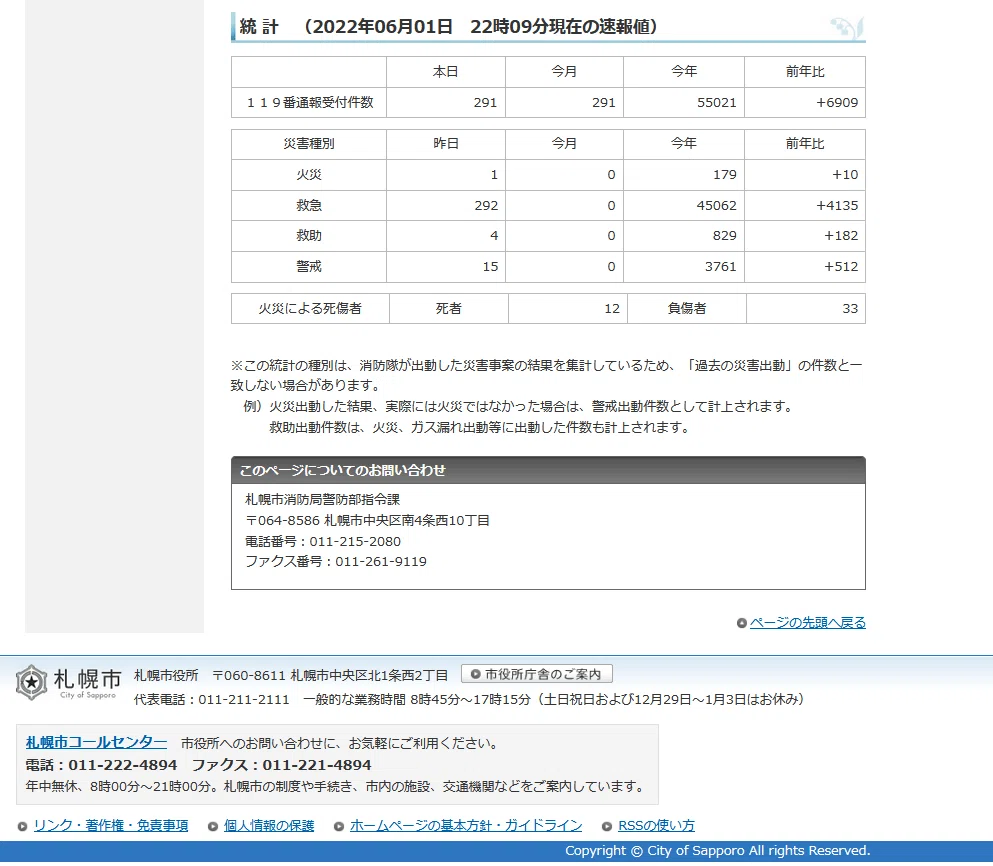The width and height of the screenshot is (993, 866).
Task: Click the 負傷者 label cell
Action: point(687,309)
